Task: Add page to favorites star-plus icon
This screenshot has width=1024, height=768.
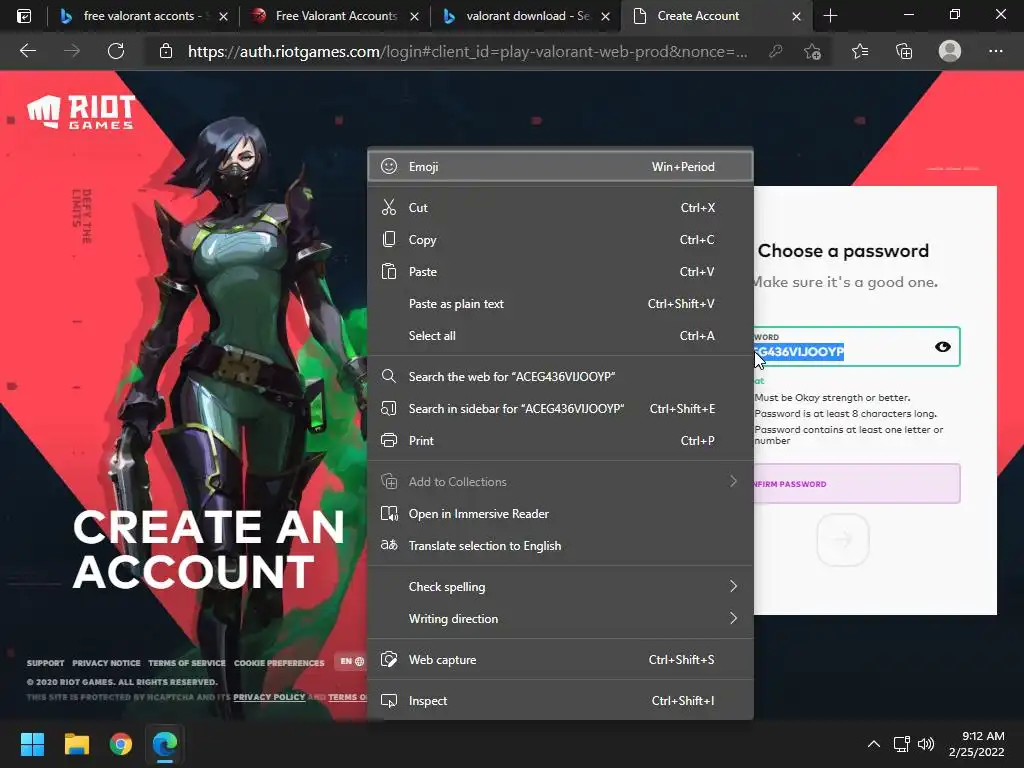Action: point(812,51)
